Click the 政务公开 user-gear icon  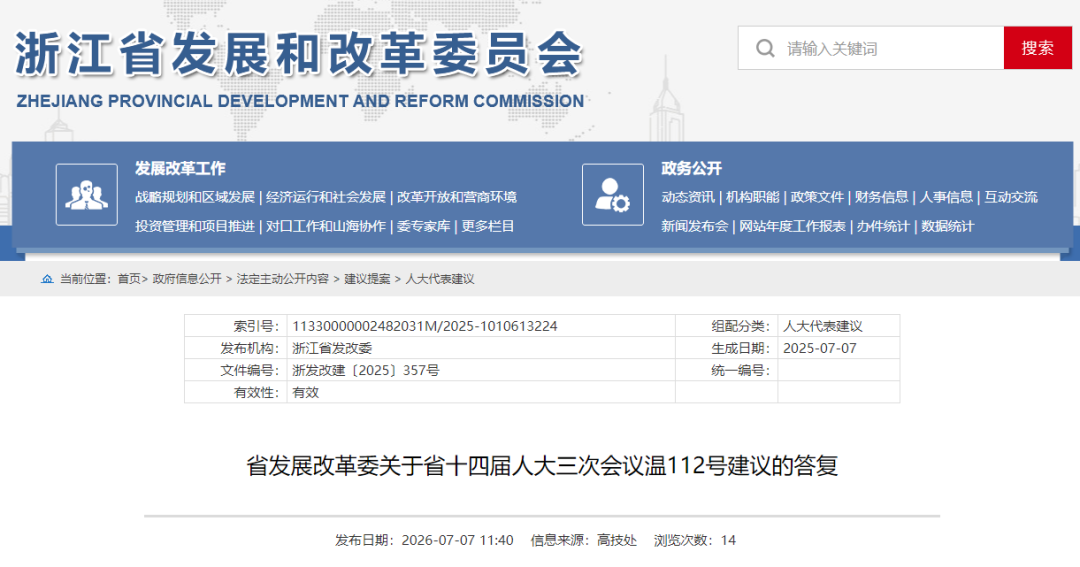click(x=613, y=194)
